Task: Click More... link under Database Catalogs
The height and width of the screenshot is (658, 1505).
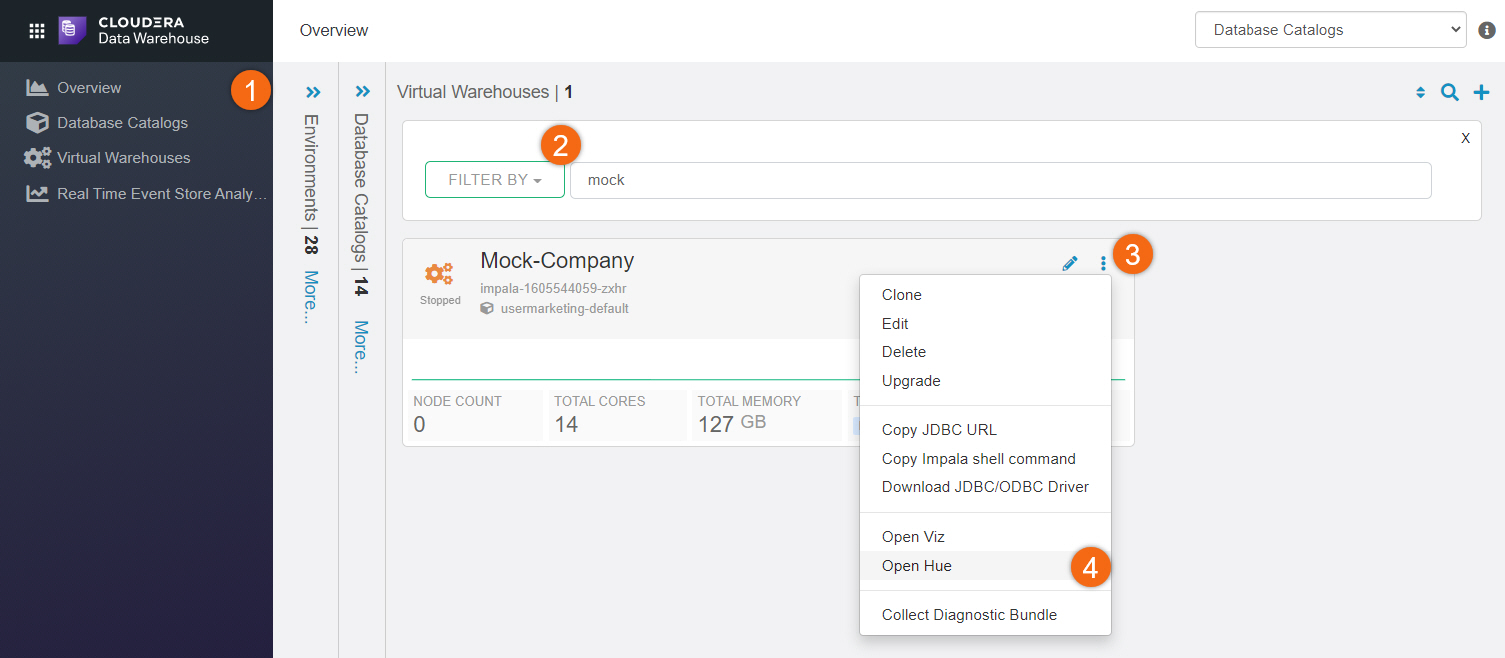Action: [x=361, y=347]
